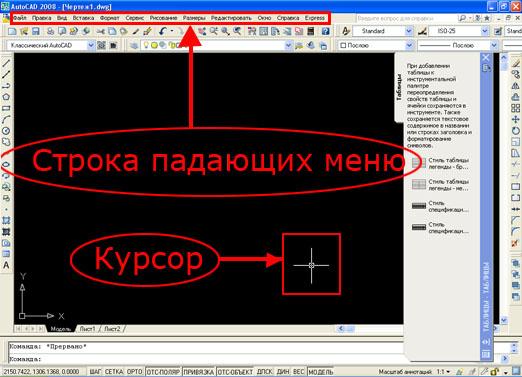Select the Multiline Text 'A' tool
This screenshot has width=522, height=377.
tap(6, 265)
